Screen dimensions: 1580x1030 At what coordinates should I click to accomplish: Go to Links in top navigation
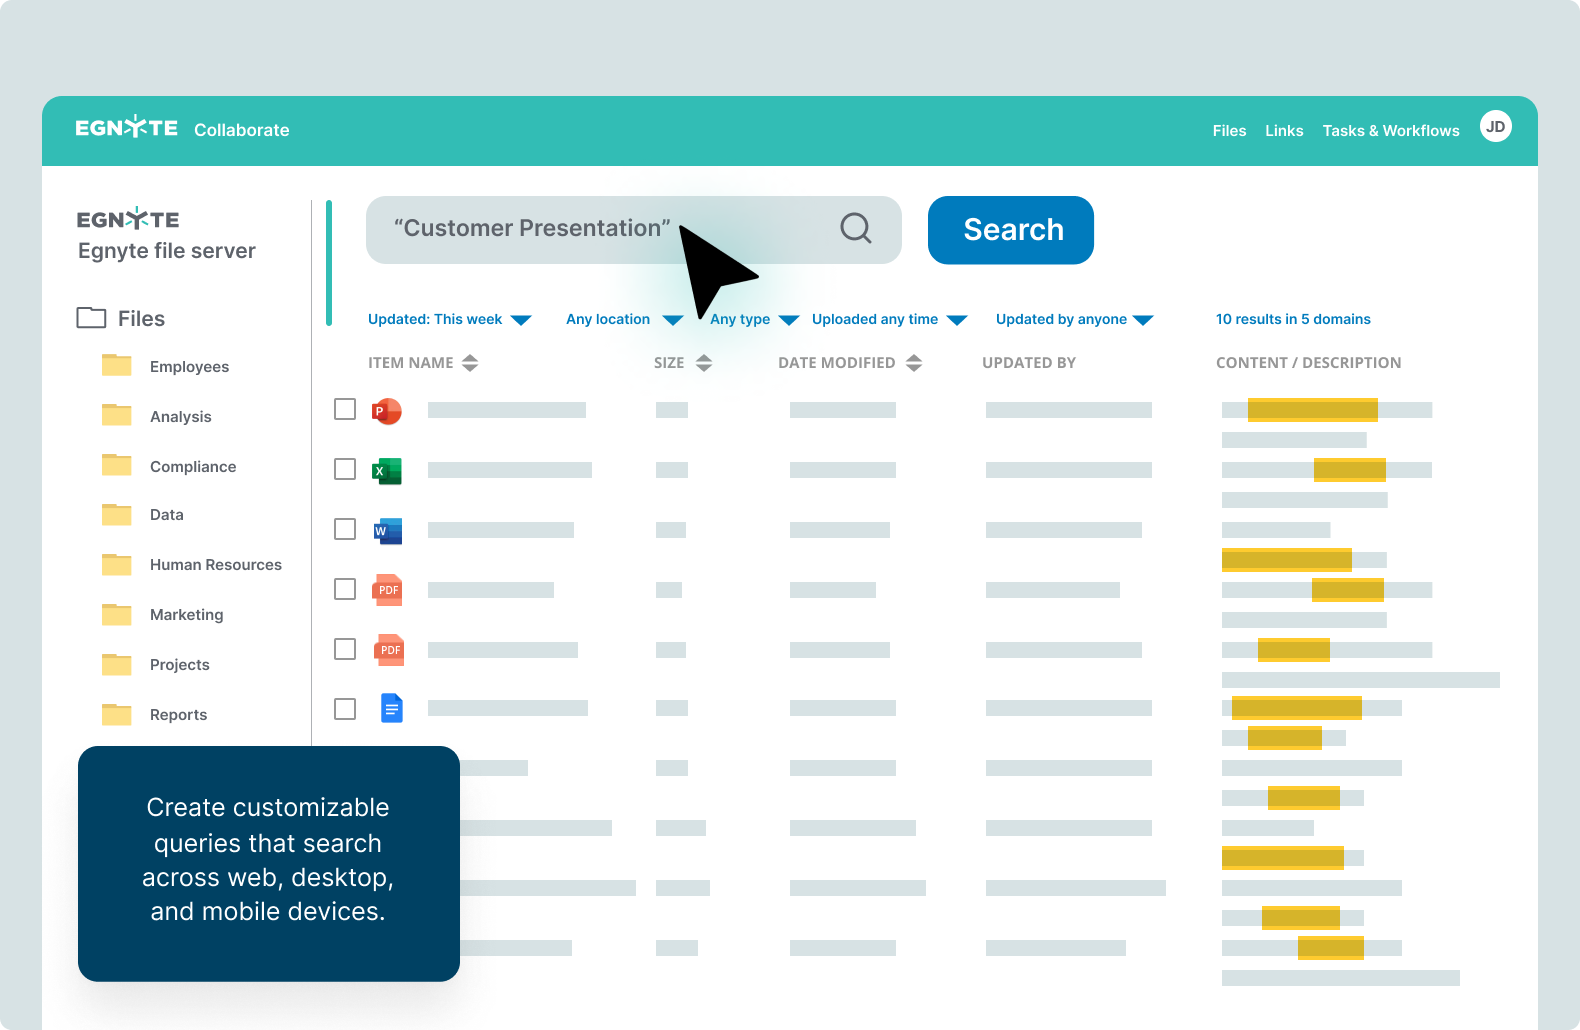[1283, 131]
